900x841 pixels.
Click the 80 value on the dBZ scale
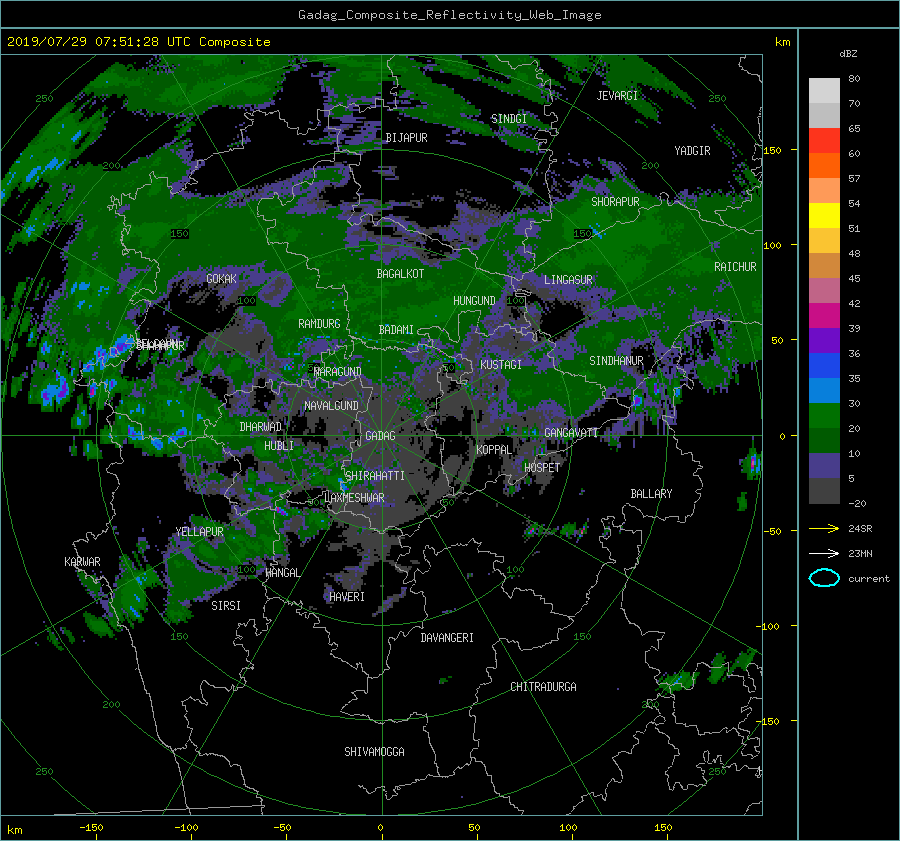coord(854,79)
